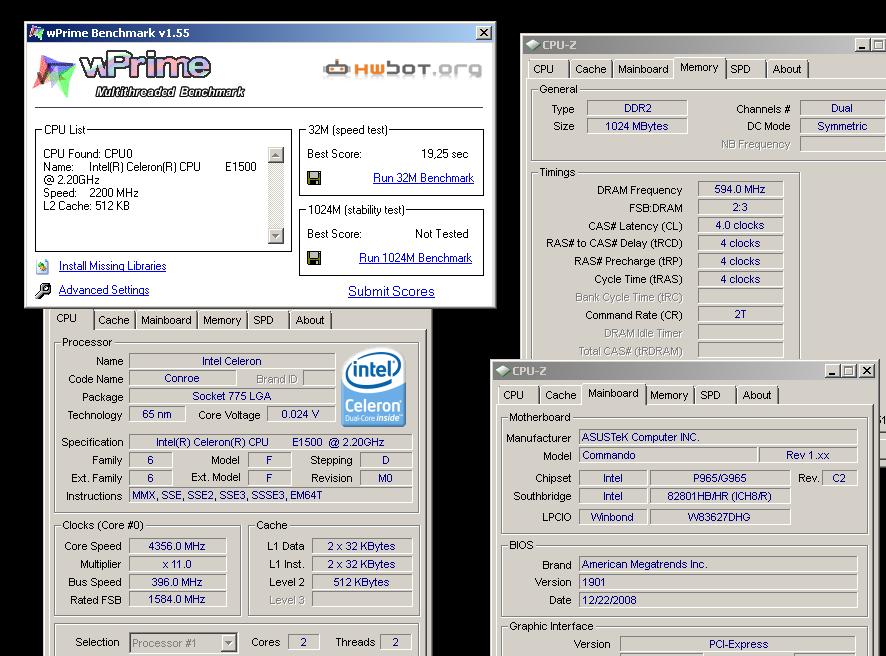Click CPU-Z title icon in Mainboard window

pos(502,371)
